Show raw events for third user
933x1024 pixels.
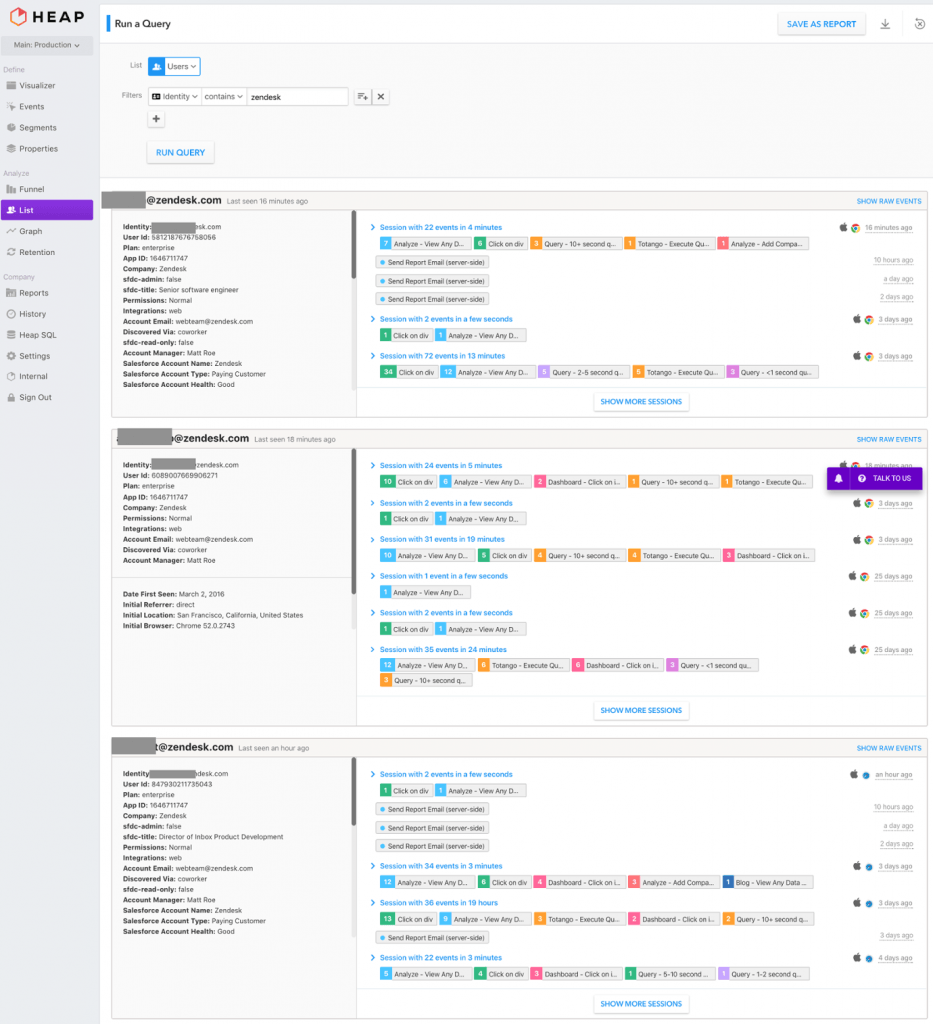(x=889, y=748)
